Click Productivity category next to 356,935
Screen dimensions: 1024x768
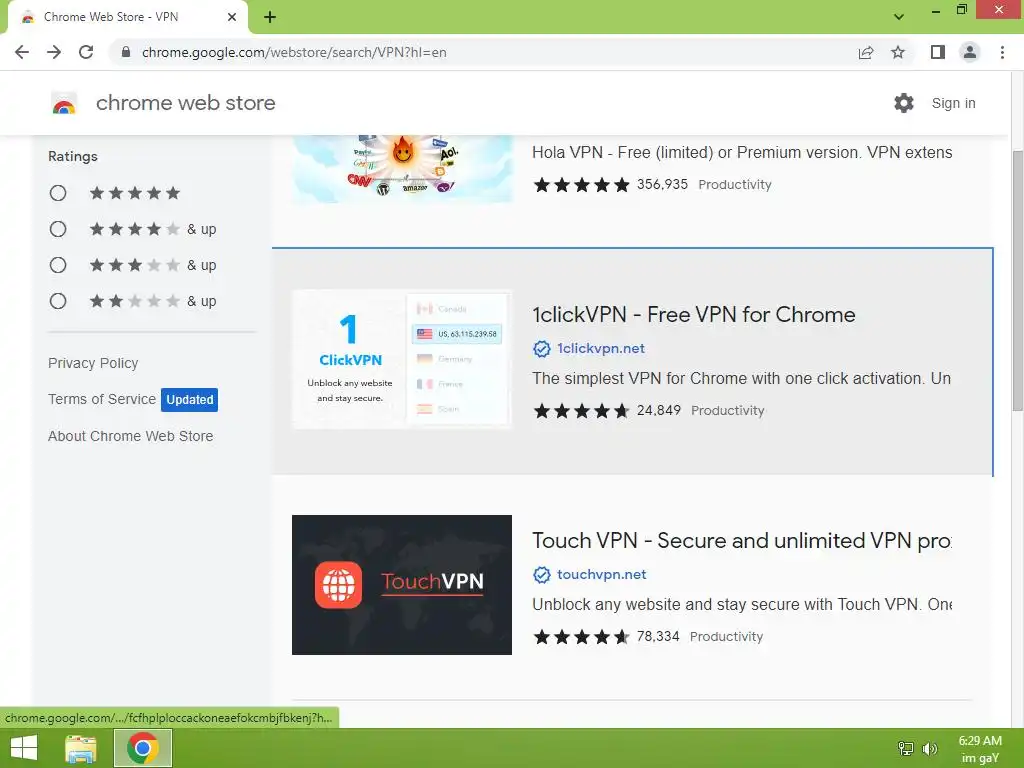point(735,185)
